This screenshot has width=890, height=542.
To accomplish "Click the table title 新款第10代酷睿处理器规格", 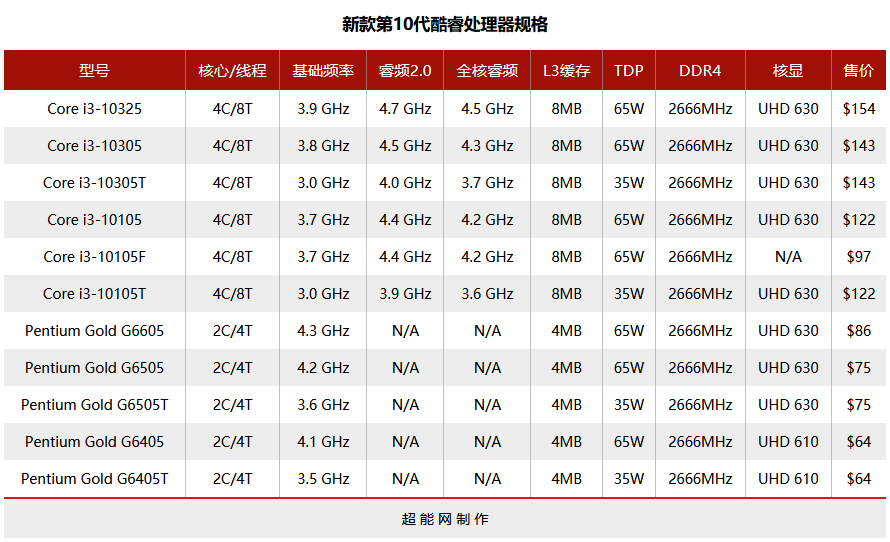I will [x=445, y=24].
